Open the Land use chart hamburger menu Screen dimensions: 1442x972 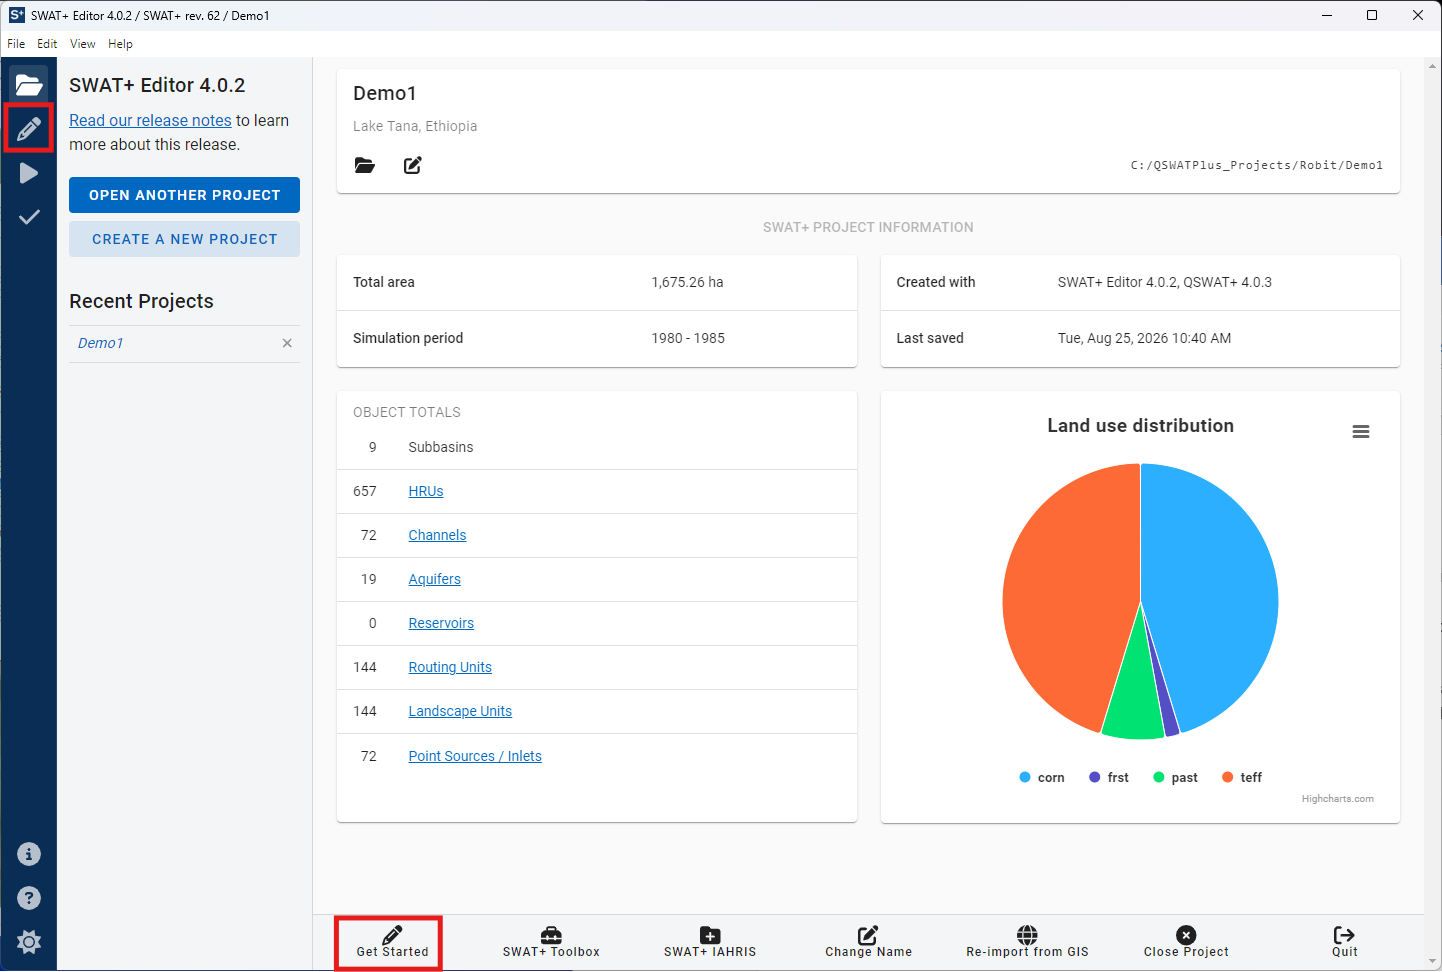[x=1361, y=432]
